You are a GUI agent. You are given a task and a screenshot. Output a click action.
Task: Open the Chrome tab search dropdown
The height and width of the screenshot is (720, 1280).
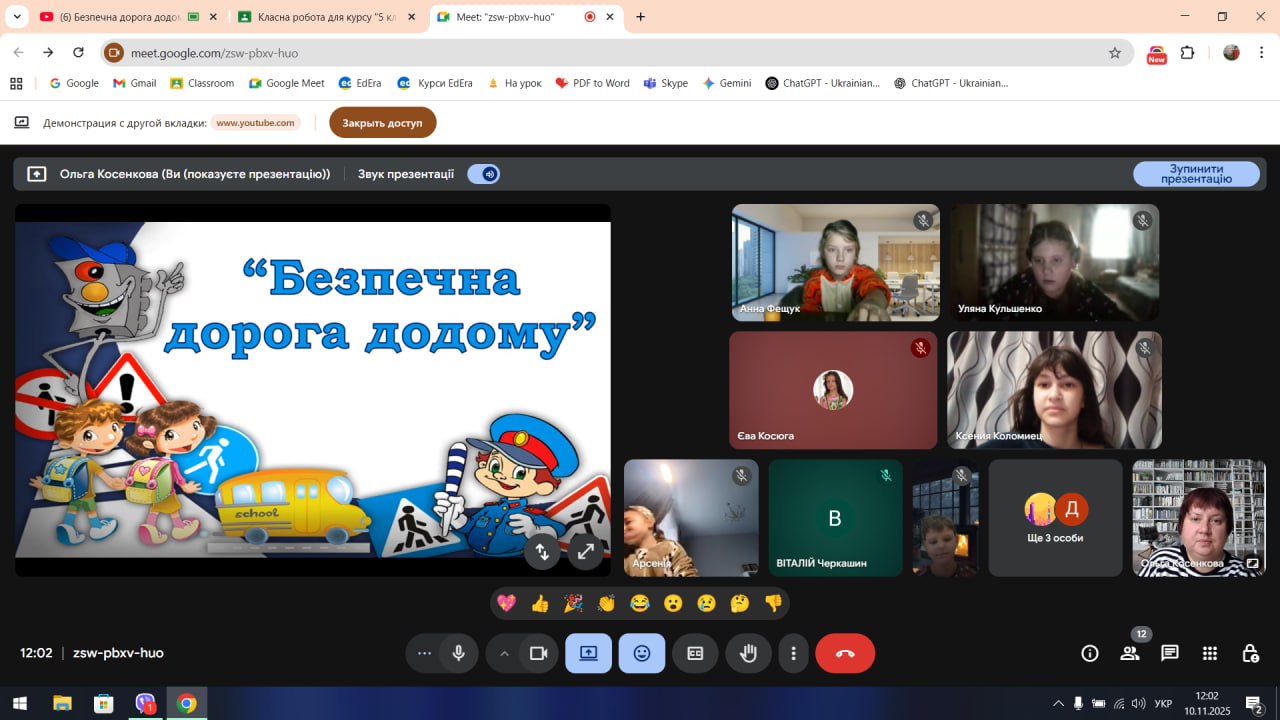pos(17,17)
